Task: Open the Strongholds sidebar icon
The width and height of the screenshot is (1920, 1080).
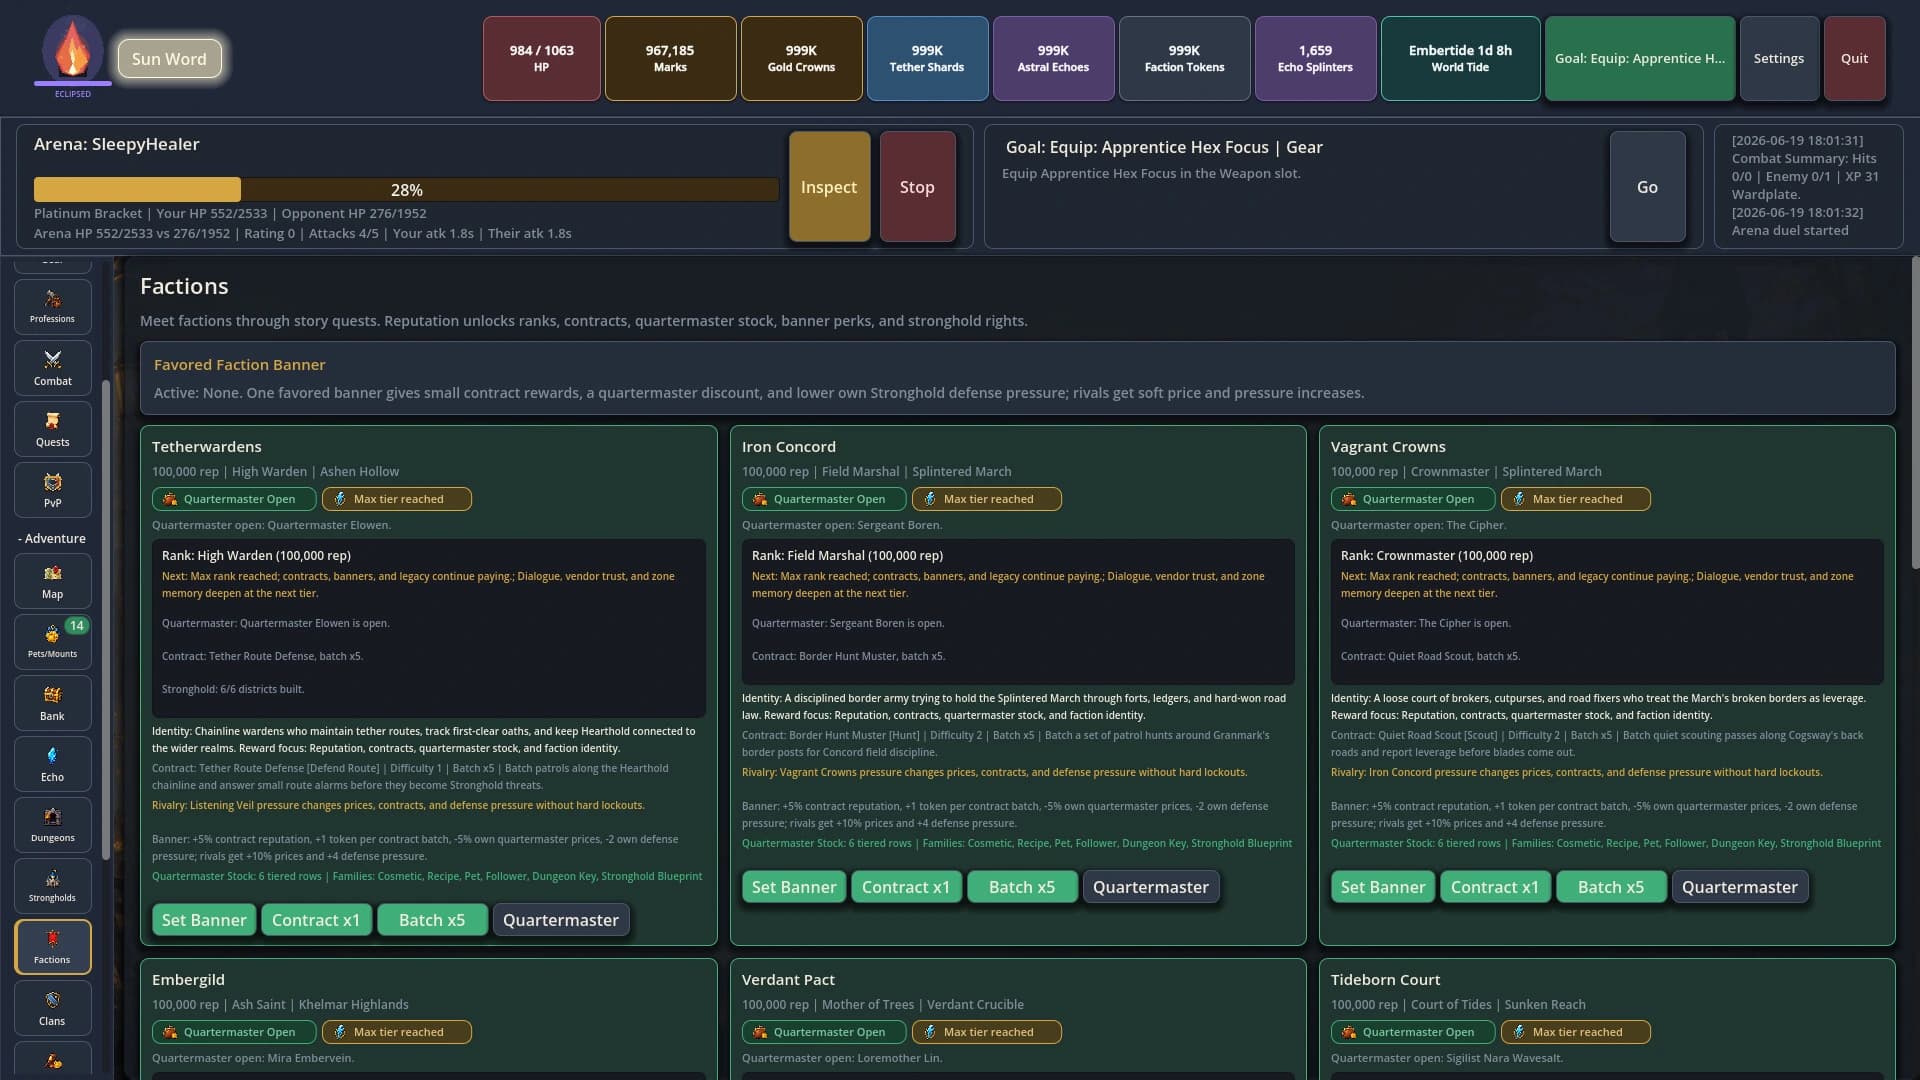Action: (x=52, y=886)
